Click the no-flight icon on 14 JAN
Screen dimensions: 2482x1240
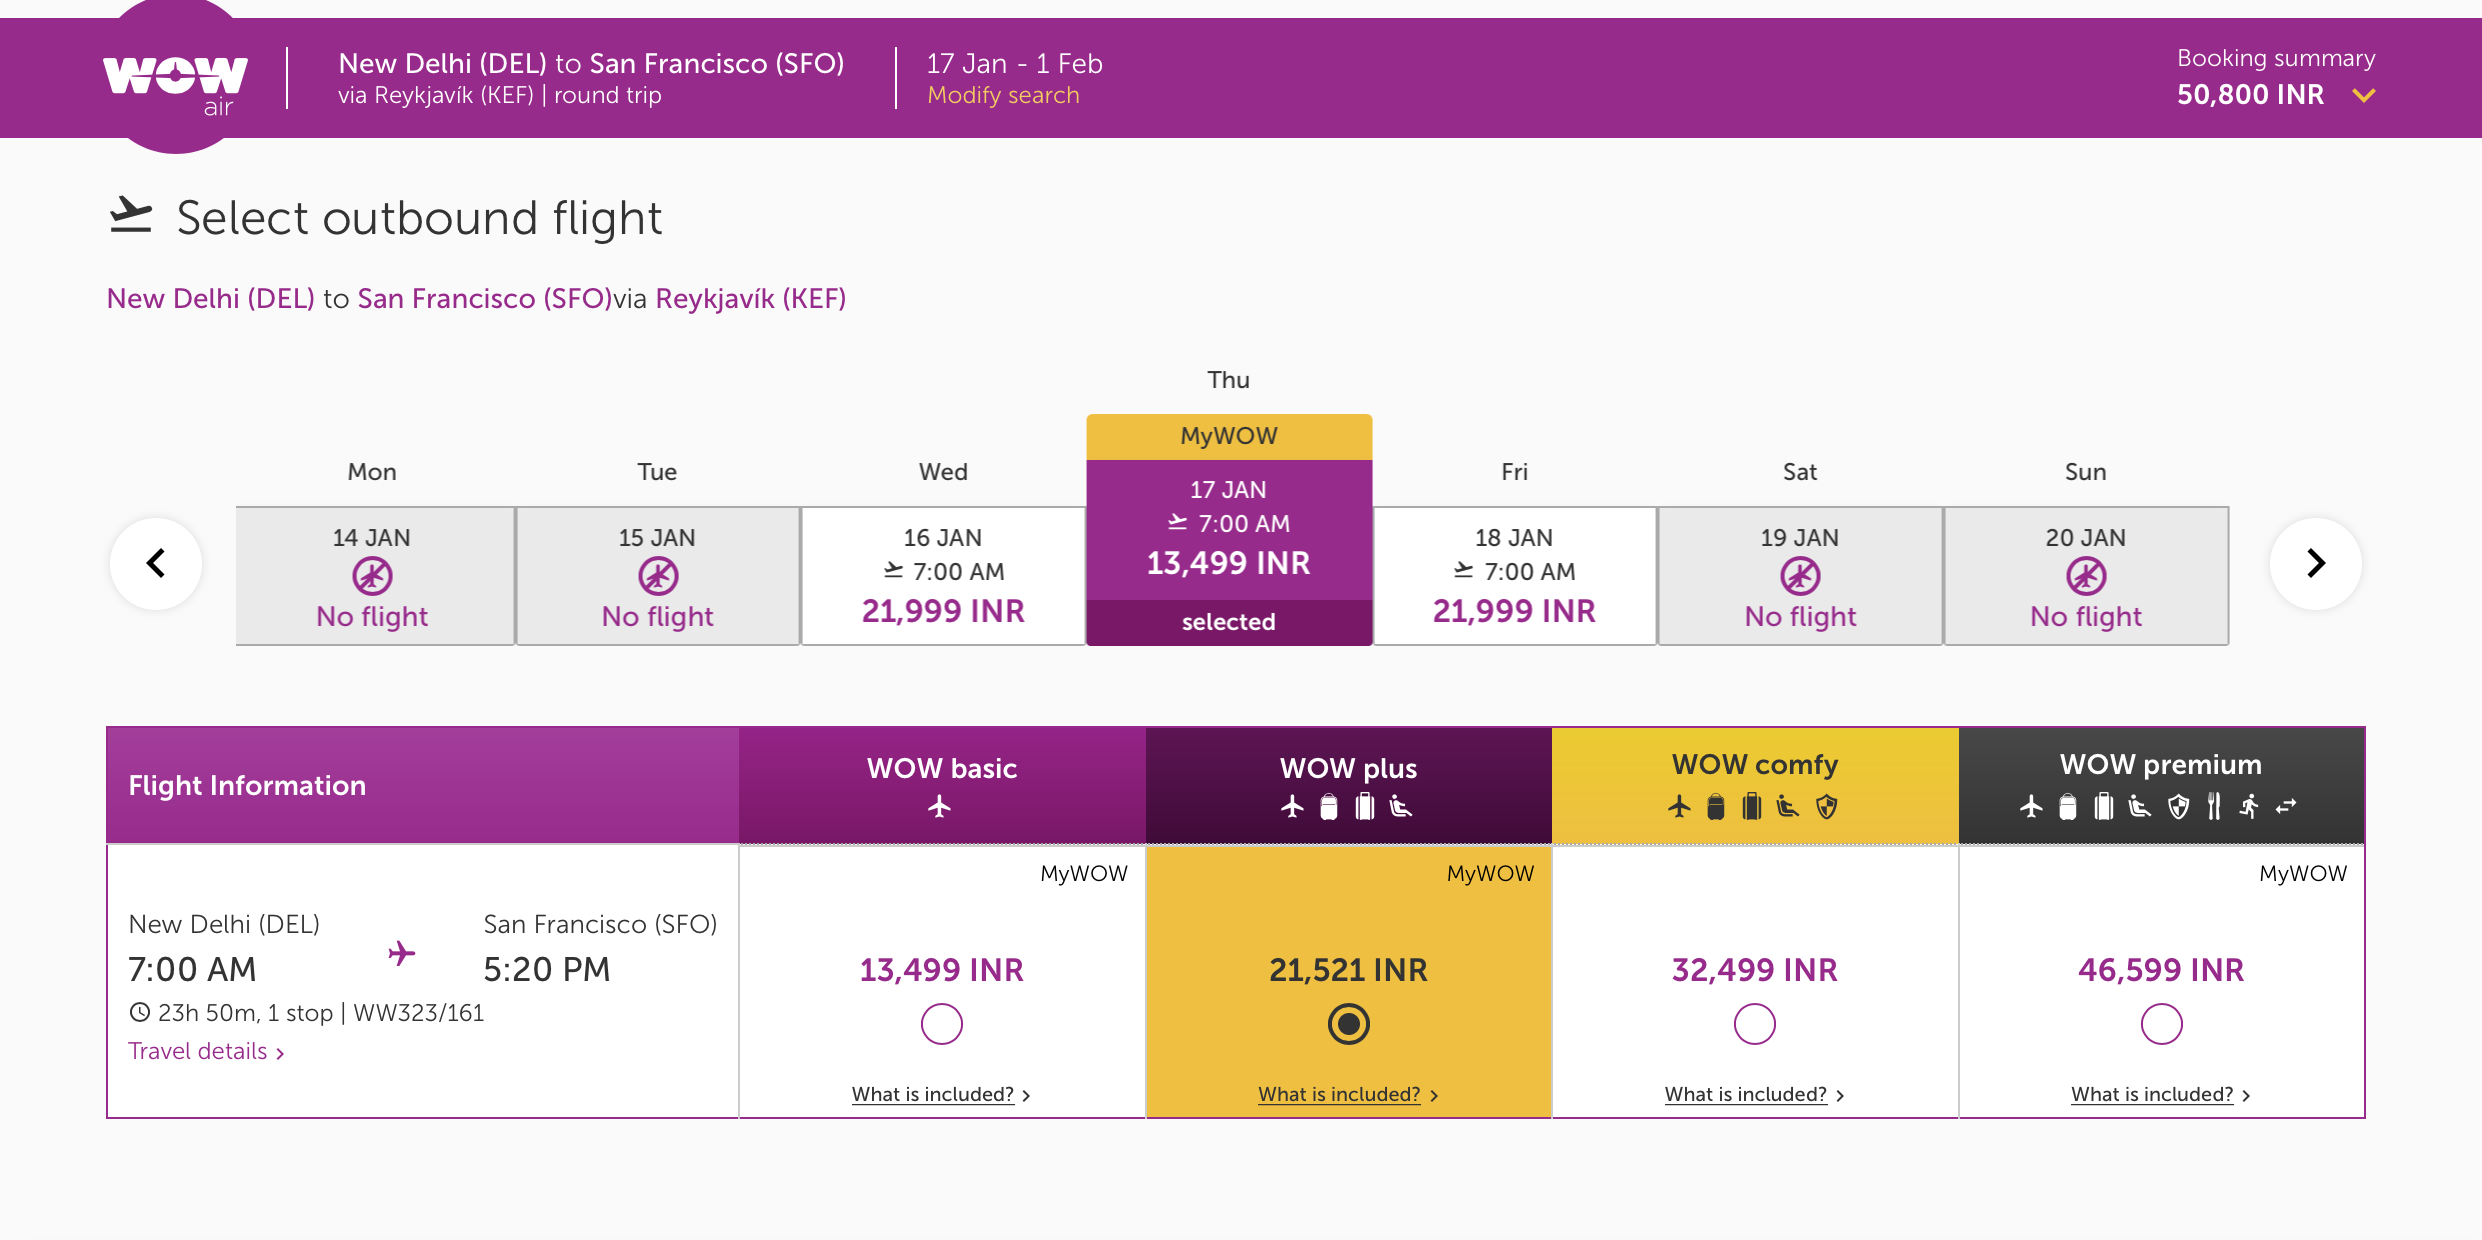click(x=372, y=576)
